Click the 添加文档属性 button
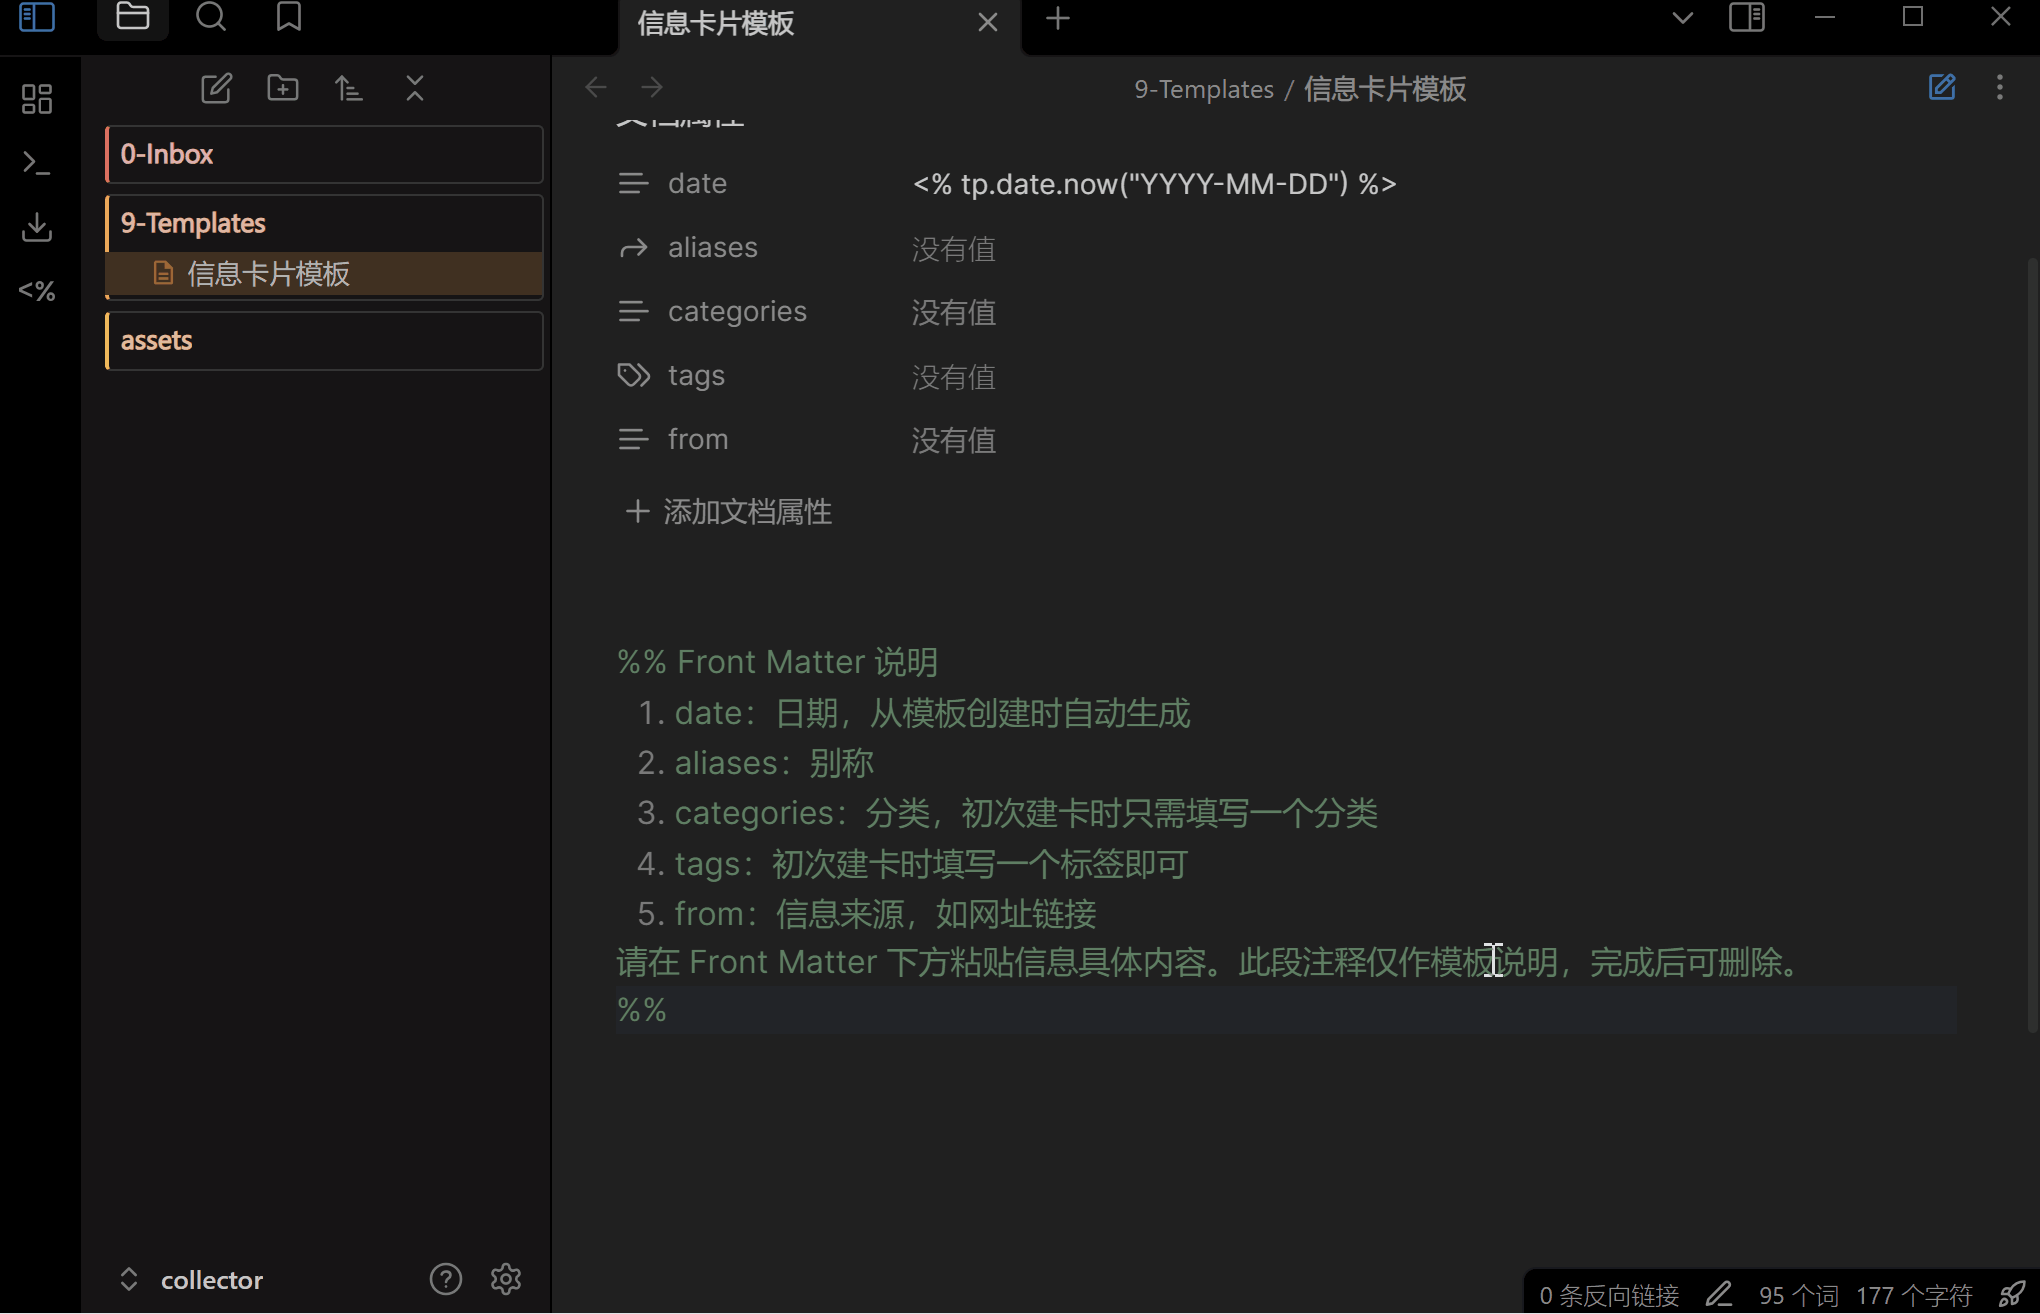Viewport: 2040px width, 1314px height. pyautogui.click(x=729, y=512)
